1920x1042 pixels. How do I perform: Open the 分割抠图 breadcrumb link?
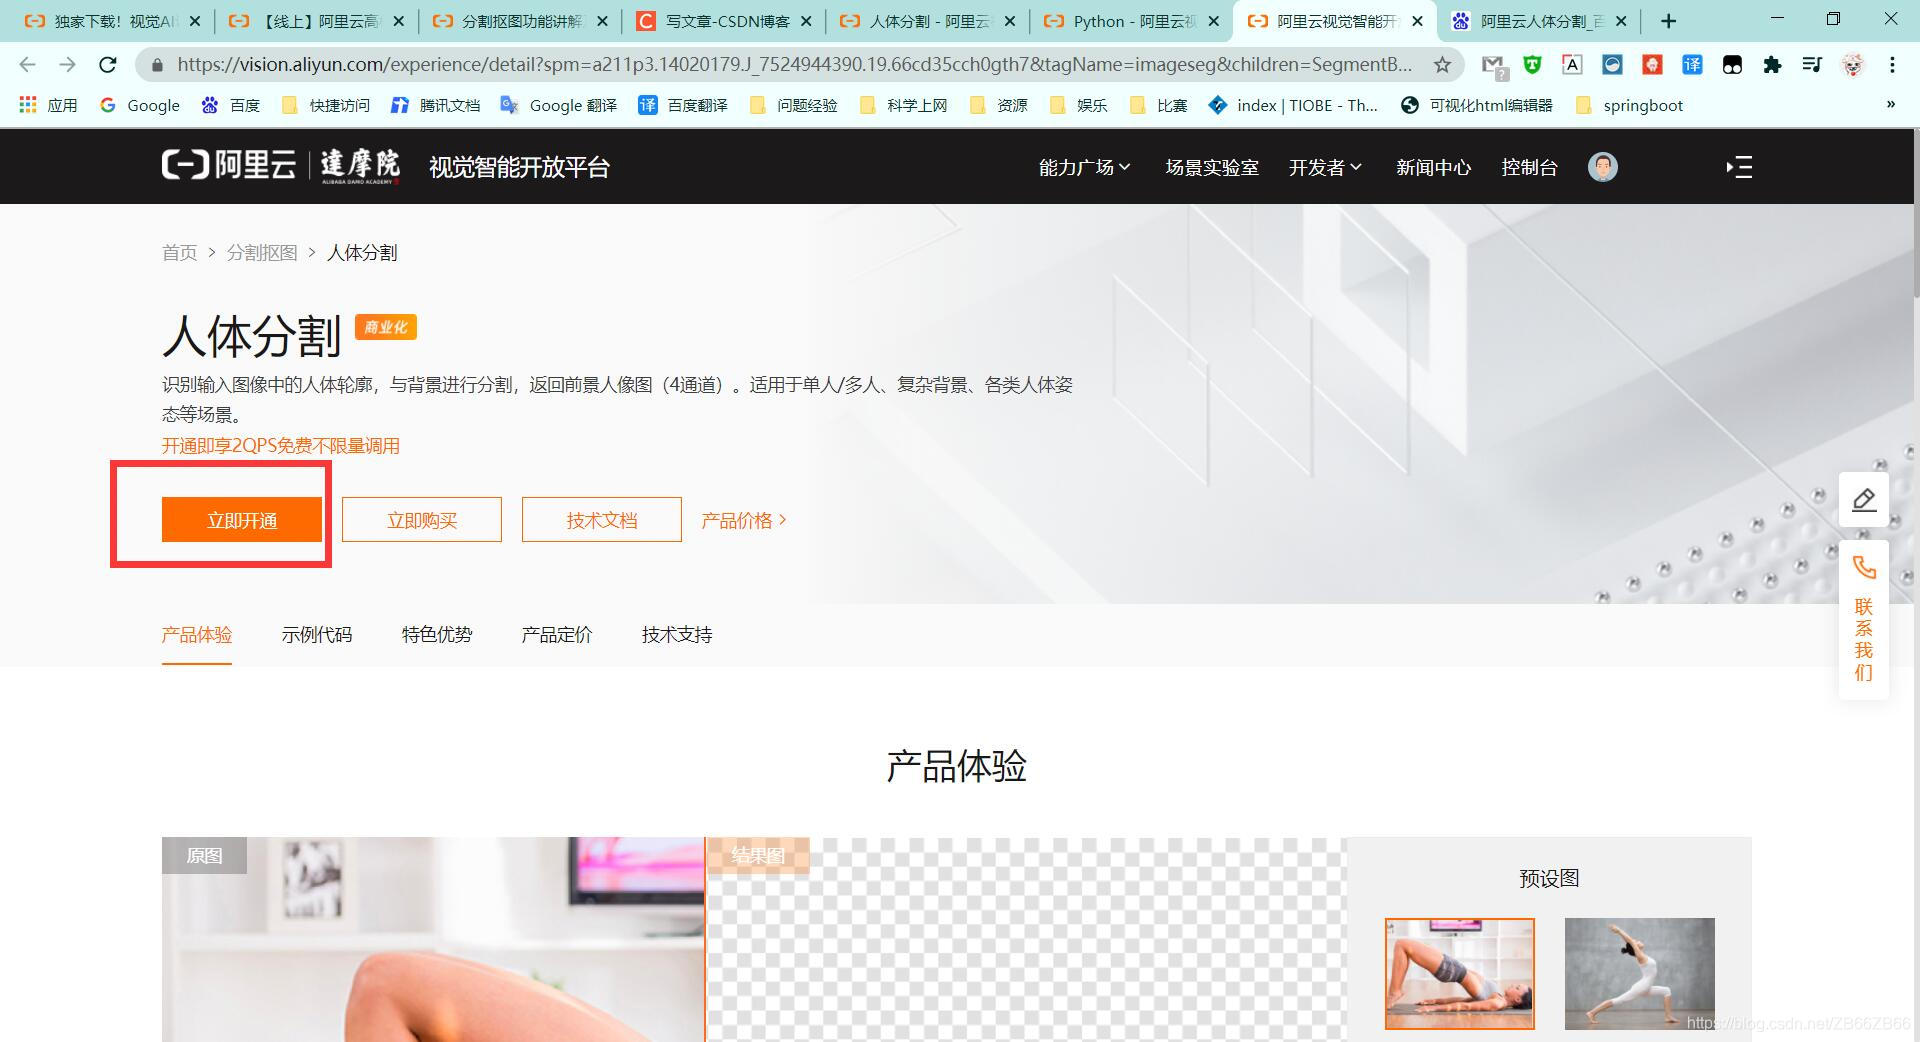[263, 252]
